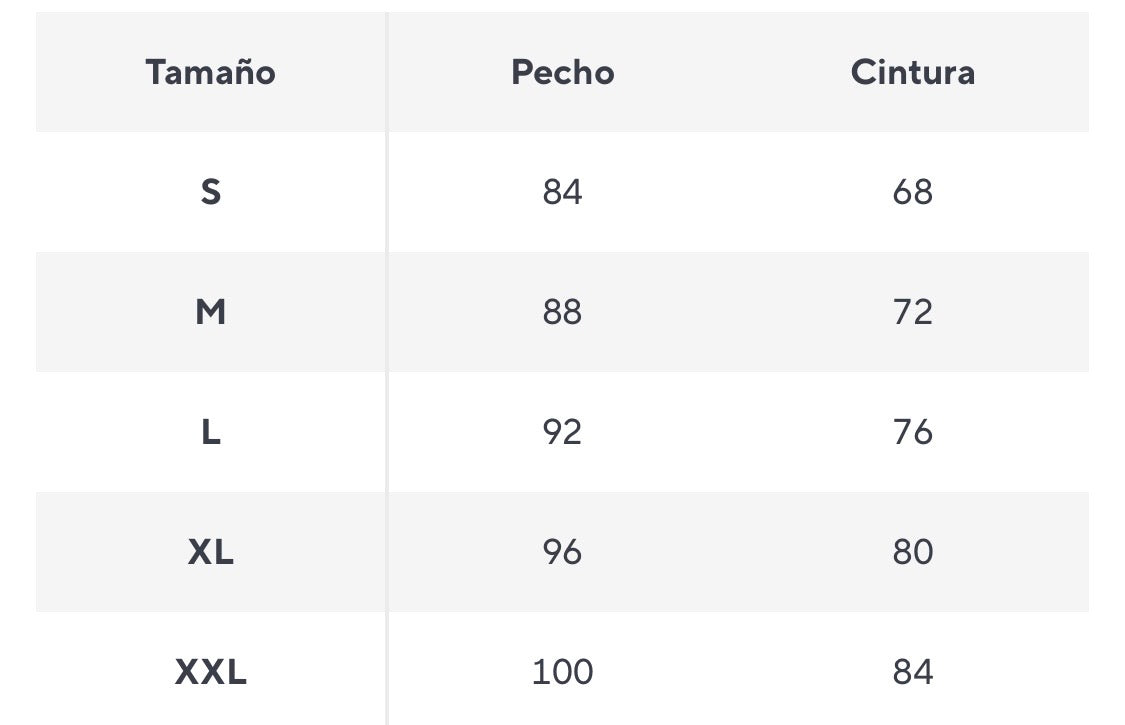Click the Pecho column header
Image resolution: width=1125 pixels, height=725 pixels.
[x=562, y=72]
